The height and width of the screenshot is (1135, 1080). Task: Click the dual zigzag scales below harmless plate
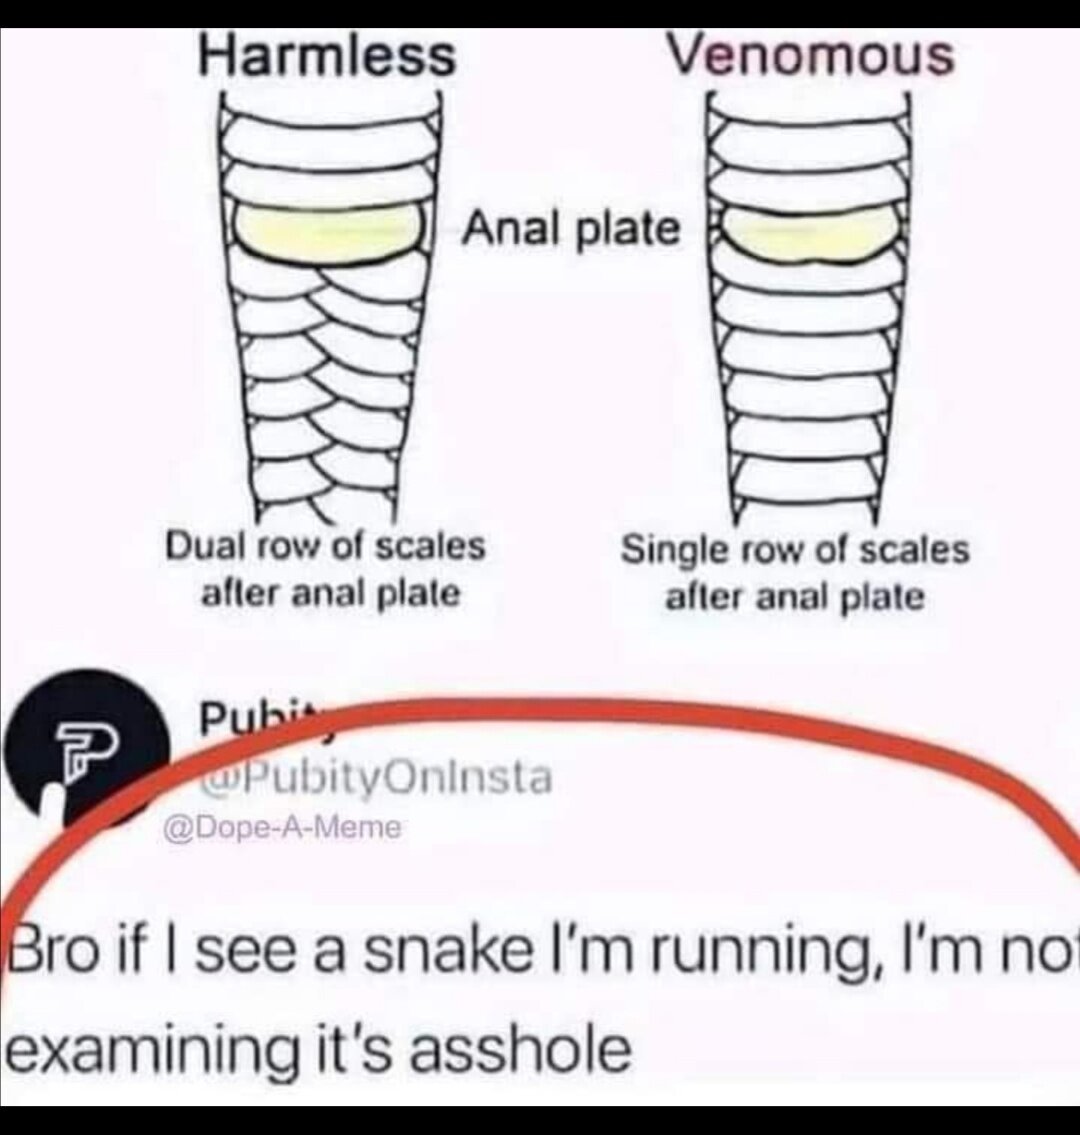click(326, 391)
